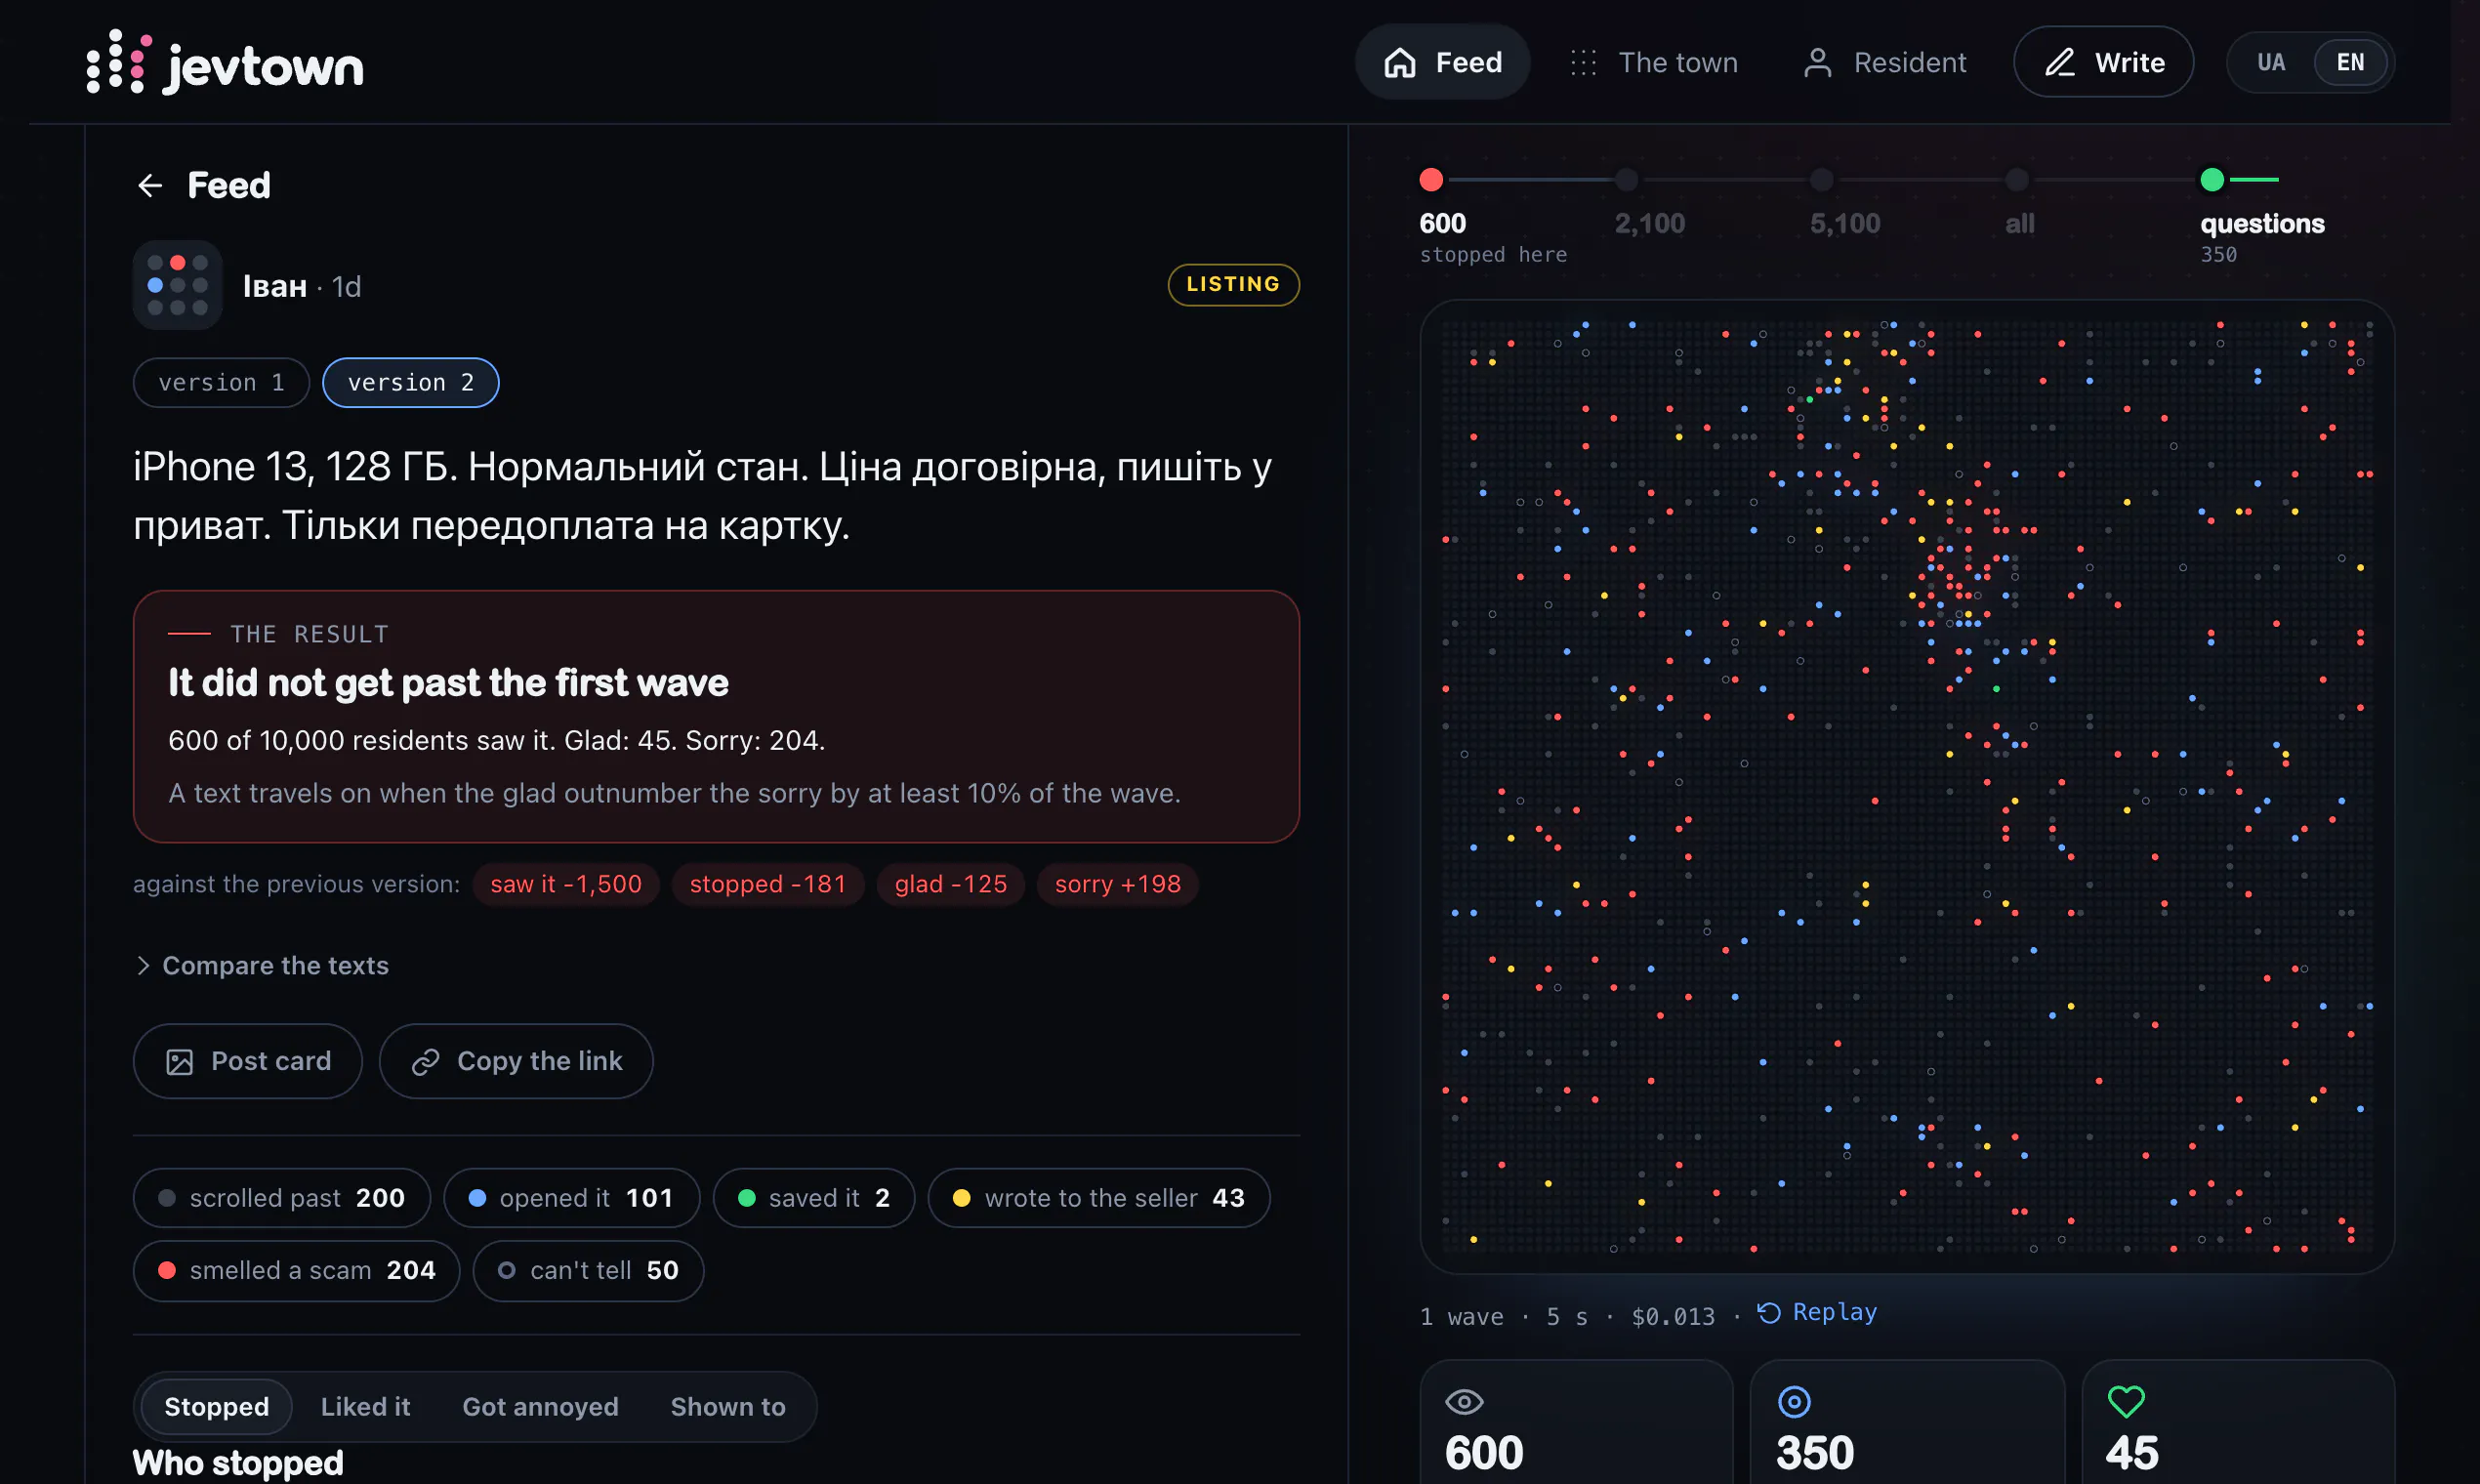Click the Replay link
This screenshot has width=2480, height=1484.
(x=1817, y=1312)
